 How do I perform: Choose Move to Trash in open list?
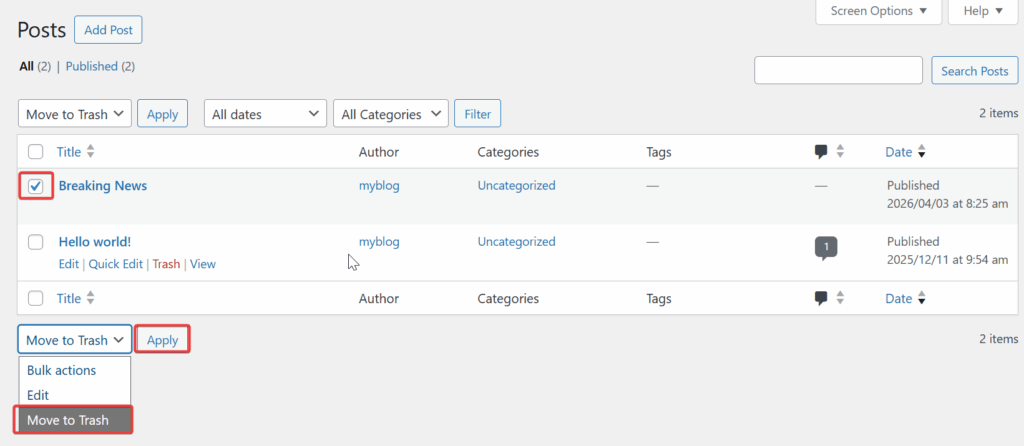[x=72, y=420]
